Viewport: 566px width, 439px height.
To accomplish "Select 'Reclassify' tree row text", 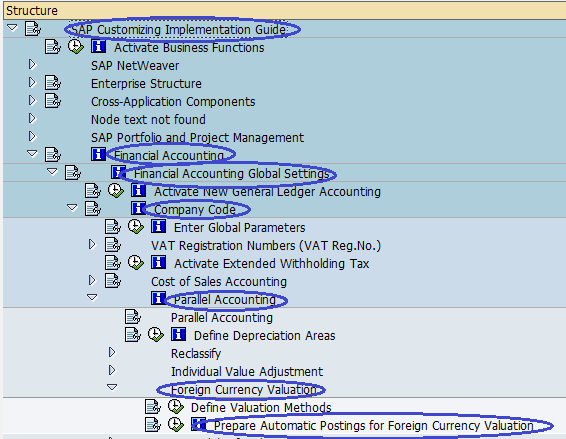I will pos(196,354).
